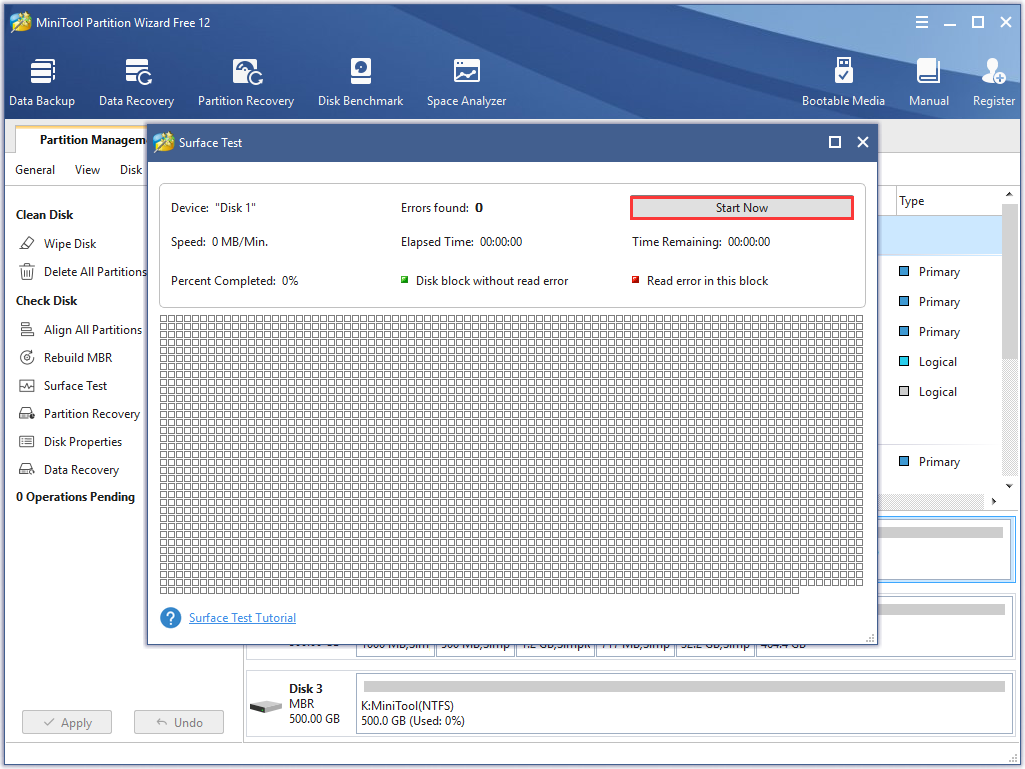This screenshot has width=1025, height=769.
Task: Open the Disk menu
Action: click(131, 170)
